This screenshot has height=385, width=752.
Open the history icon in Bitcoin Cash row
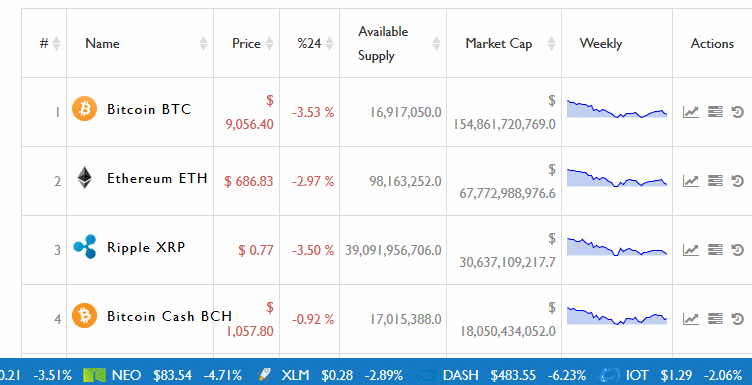tap(737, 319)
